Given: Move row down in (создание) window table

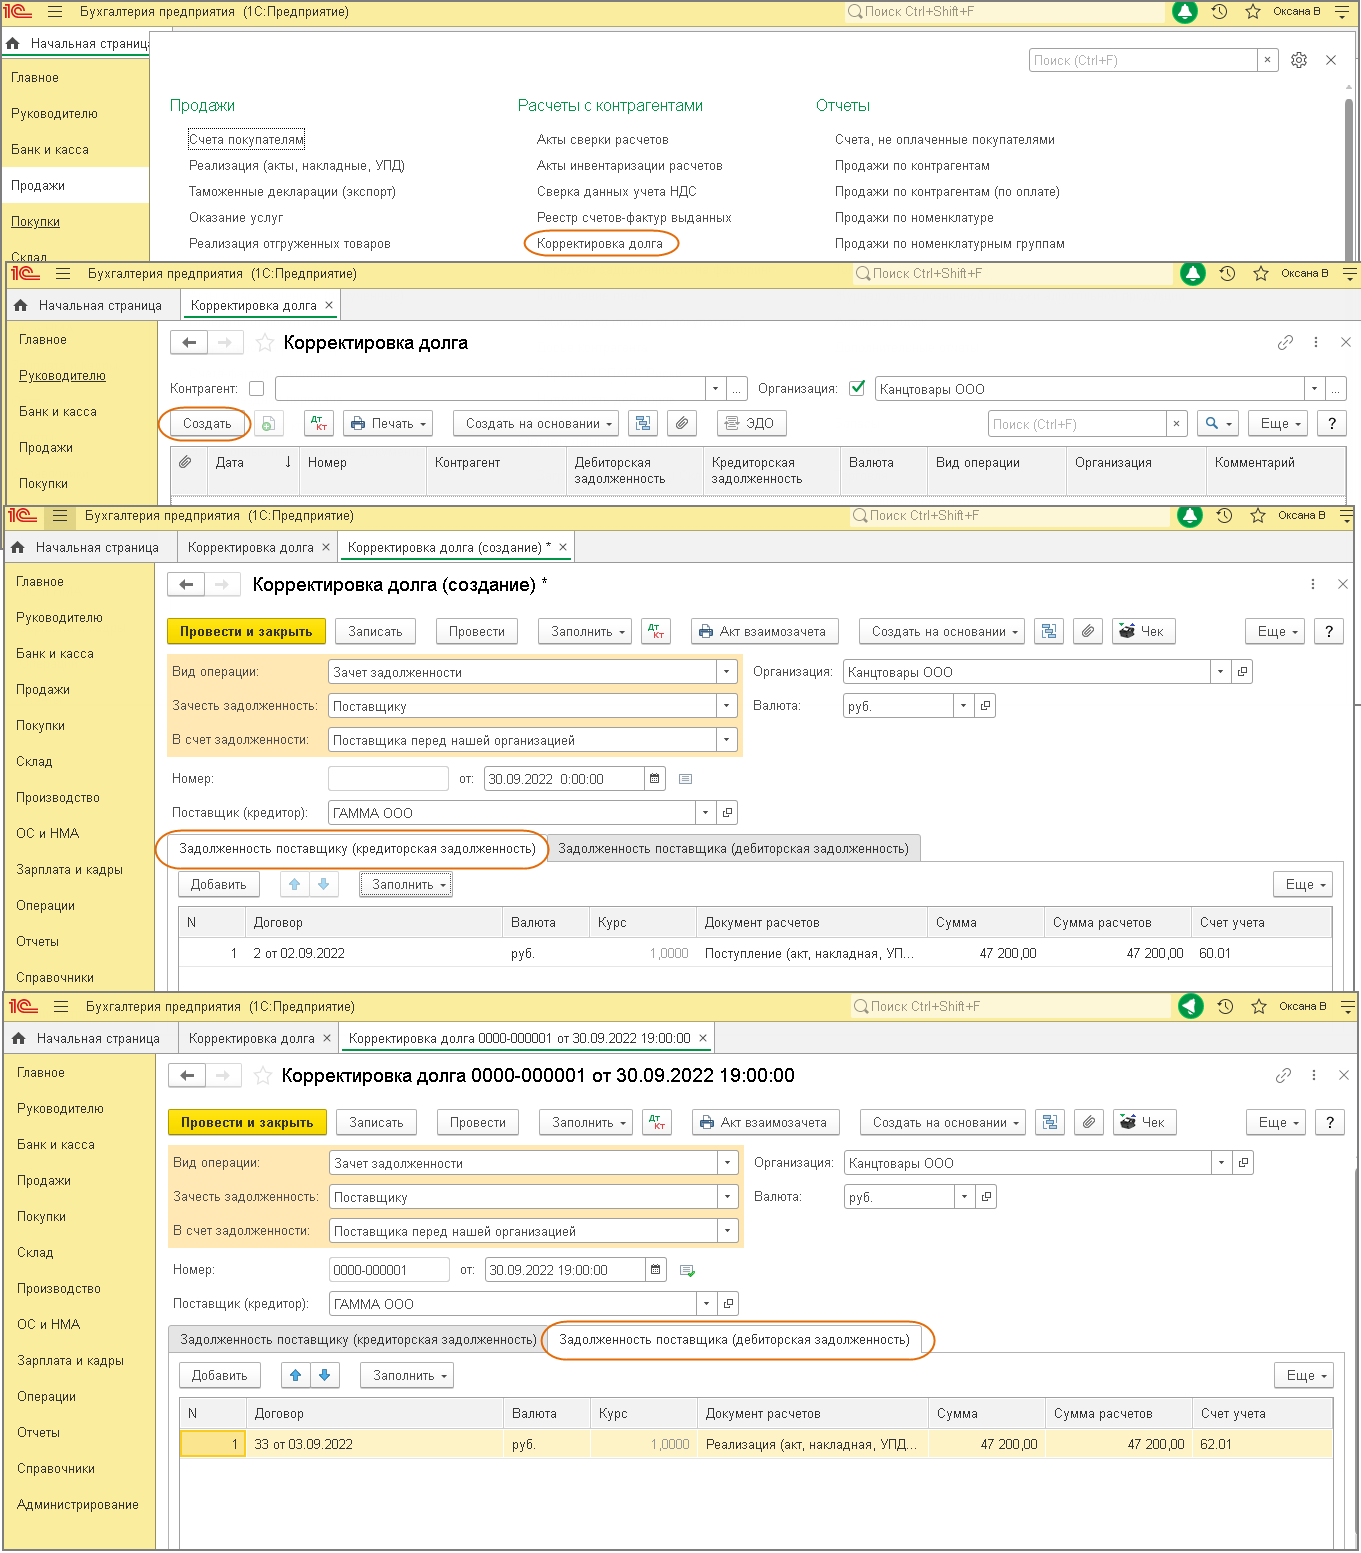Looking at the screenshot, I should 323,885.
